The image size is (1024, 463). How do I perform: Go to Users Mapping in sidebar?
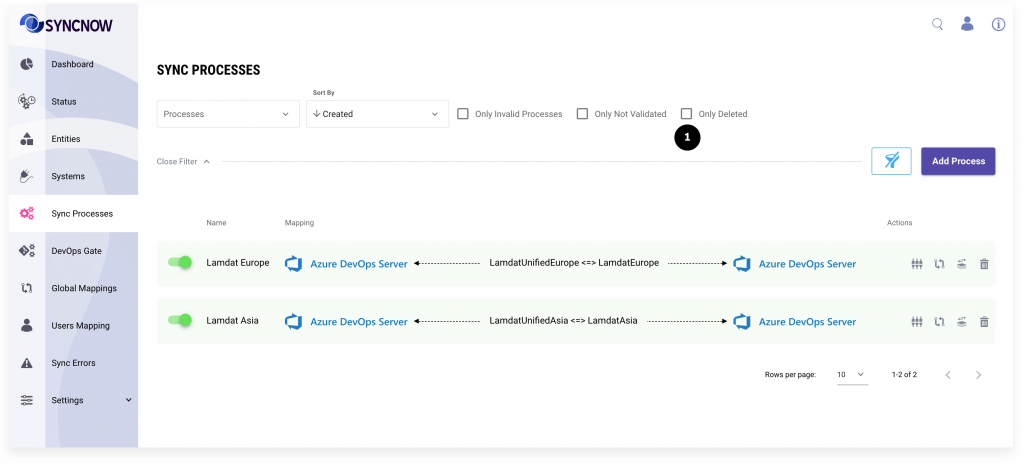tap(80, 325)
